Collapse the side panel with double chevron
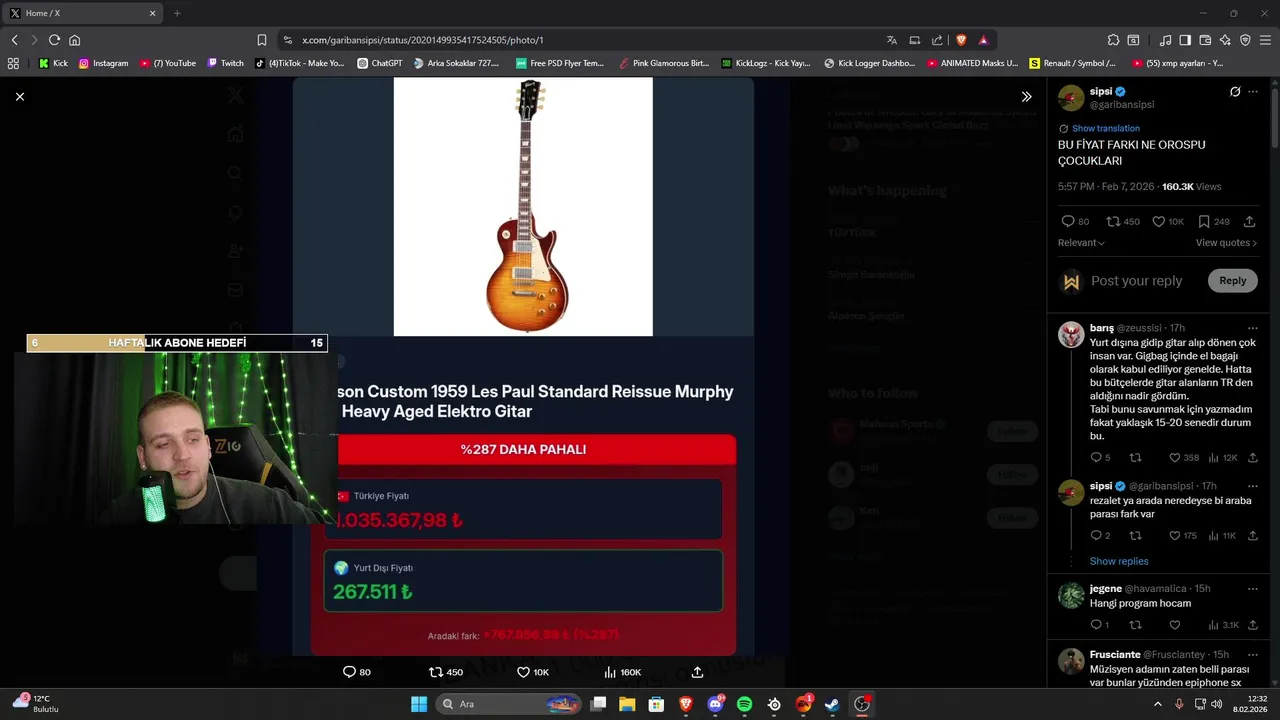 tap(1026, 97)
